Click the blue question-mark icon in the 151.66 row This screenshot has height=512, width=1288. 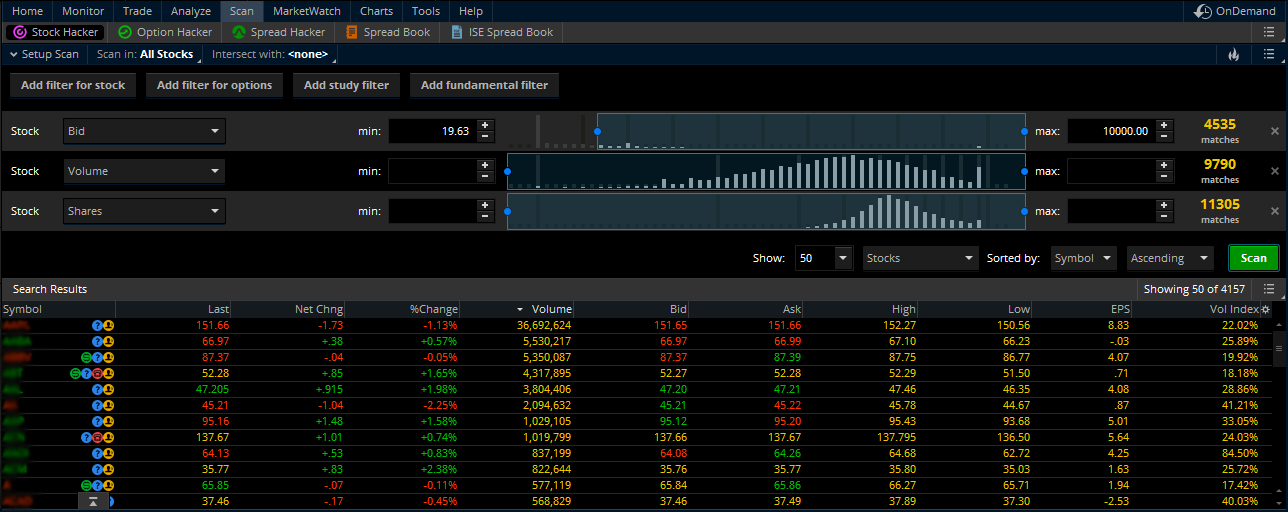97,325
